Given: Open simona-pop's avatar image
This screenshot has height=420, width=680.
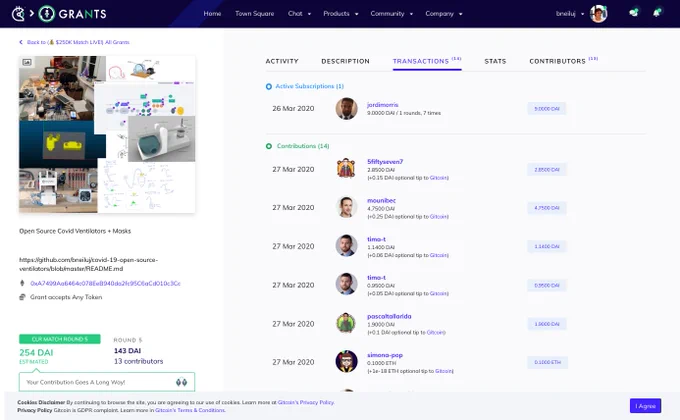Looking at the screenshot, I should [347, 361].
